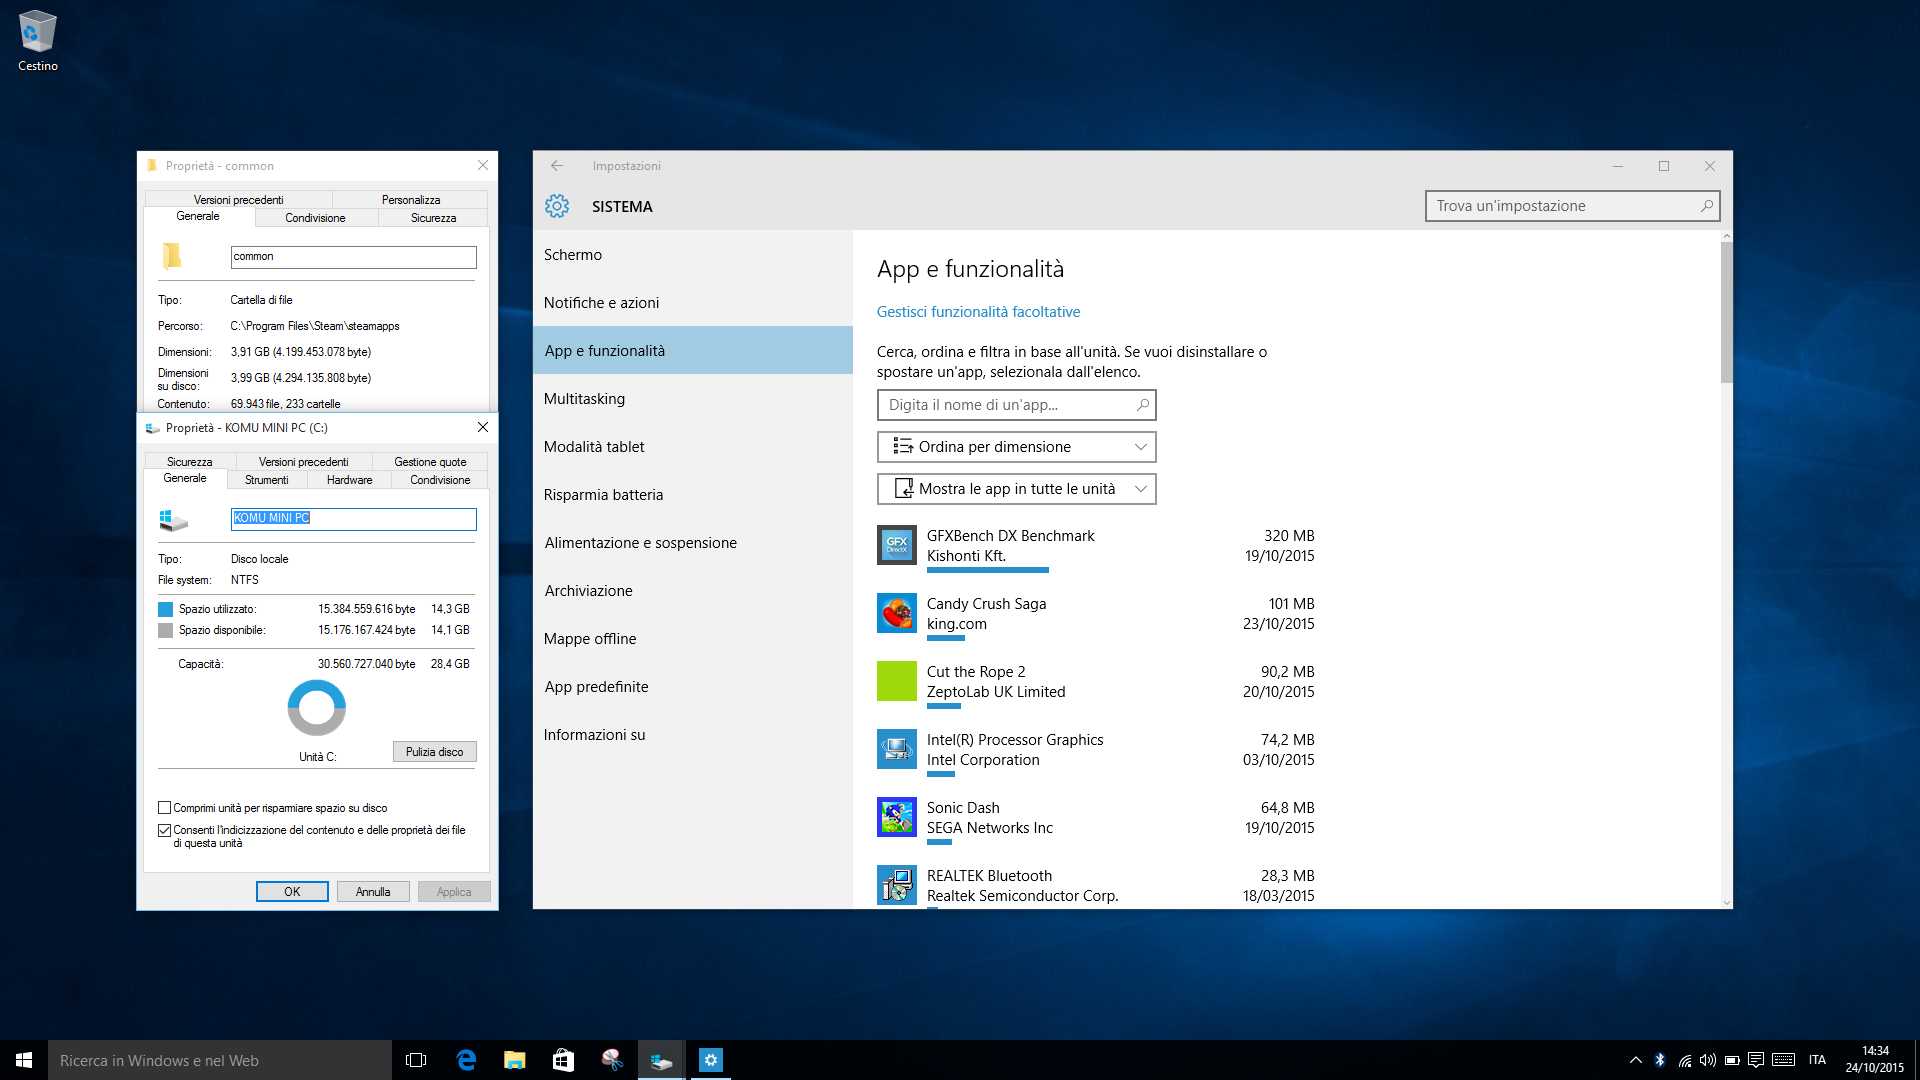Open Gestione quote tab in drive properties
1920x1080 pixels.
pyautogui.click(x=430, y=462)
